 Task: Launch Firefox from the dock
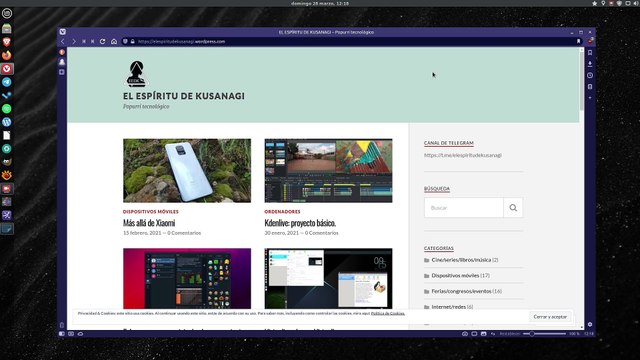tap(7, 55)
